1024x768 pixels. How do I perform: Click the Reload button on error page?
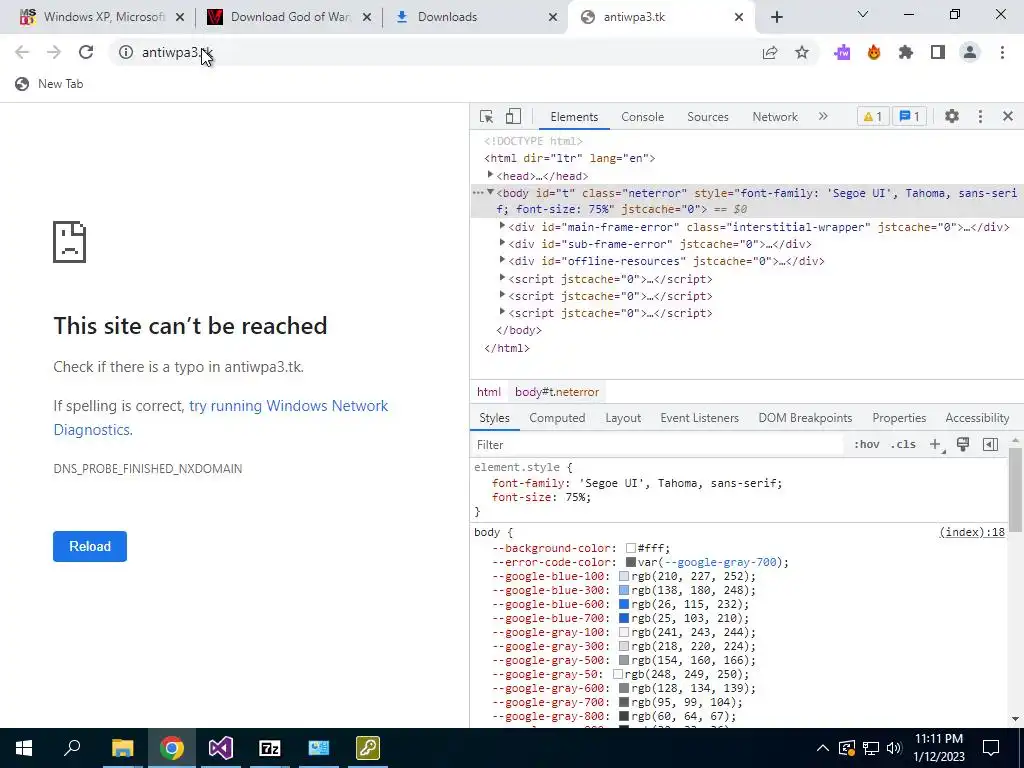[x=90, y=547]
